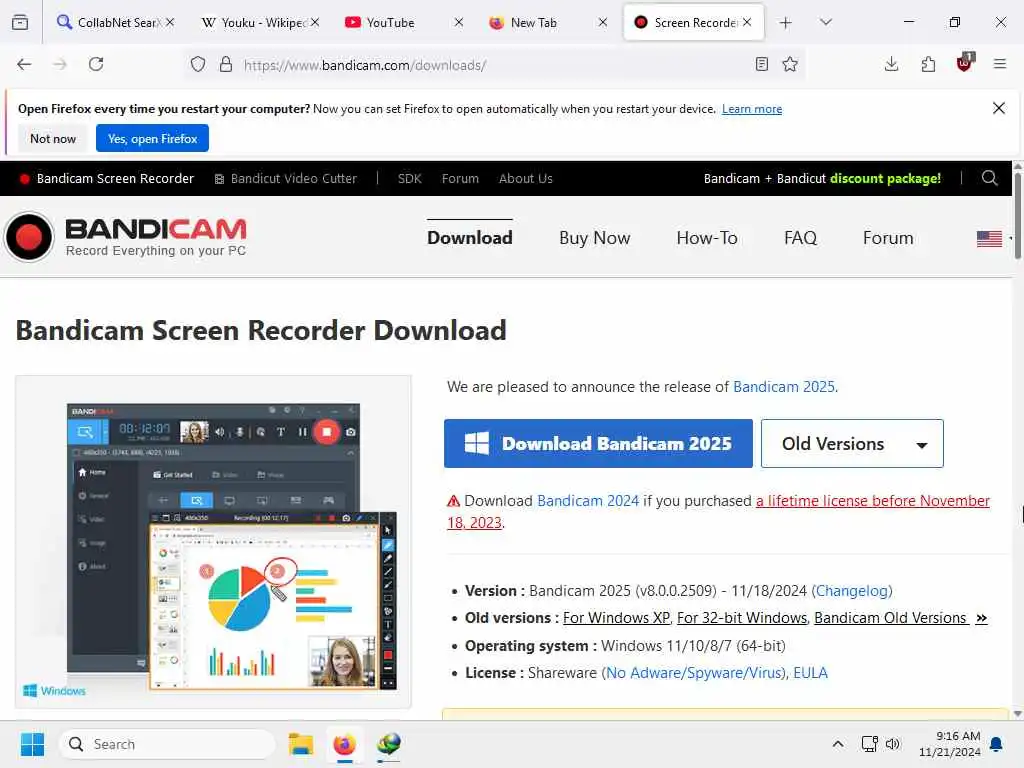The height and width of the screenshot is (768, 1024).
Task: Click the page vertical scrollbar thumb
Action: click(1017, 216)
